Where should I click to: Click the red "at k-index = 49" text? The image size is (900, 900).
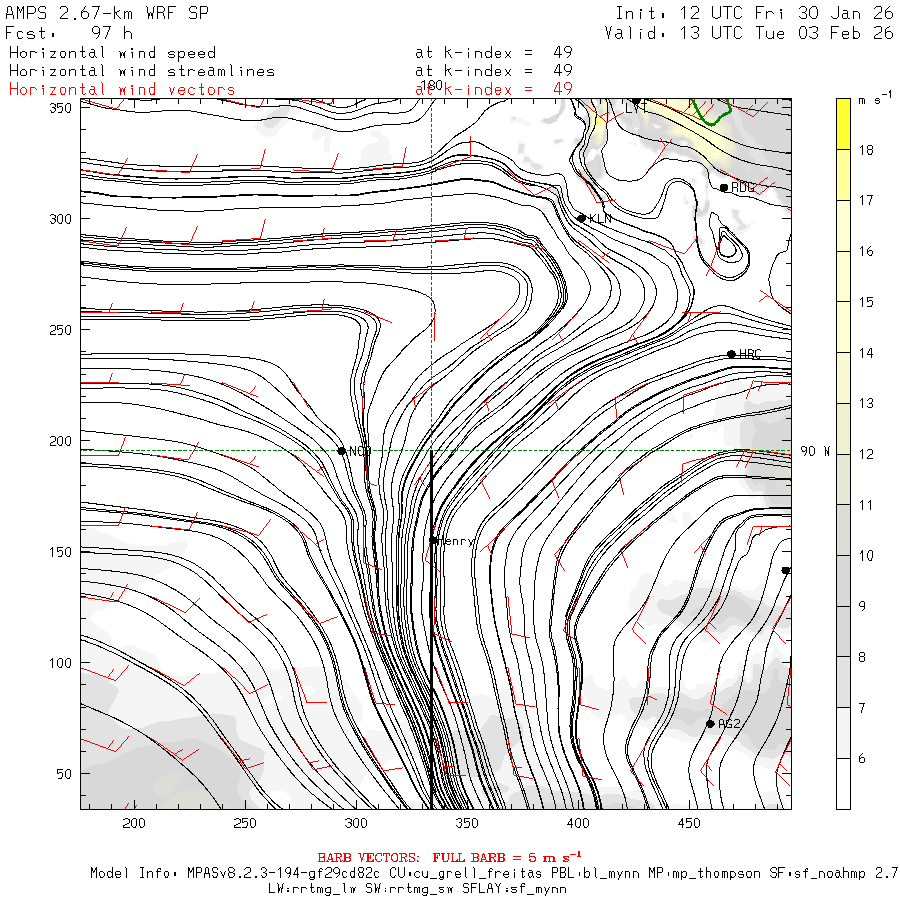click(494, 90)
